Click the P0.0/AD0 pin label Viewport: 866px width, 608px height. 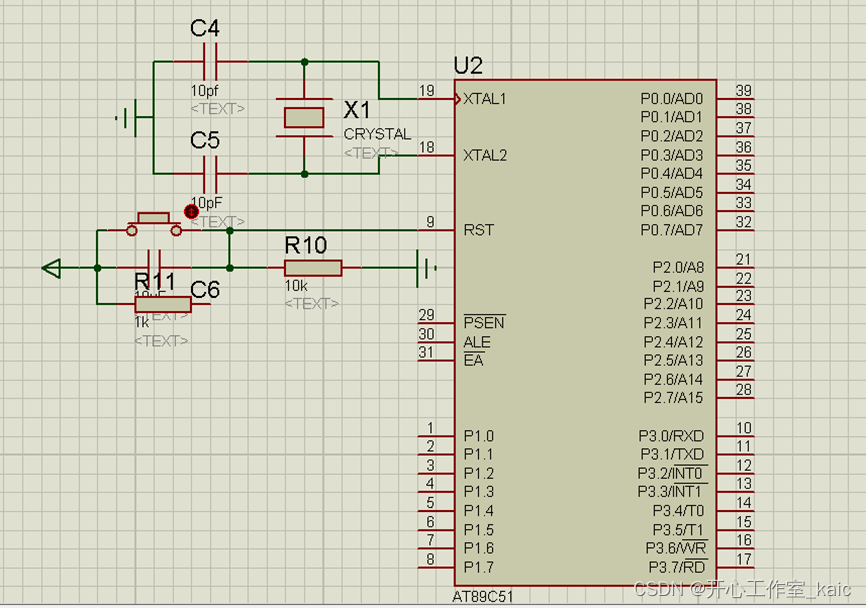tap(672, 99)
